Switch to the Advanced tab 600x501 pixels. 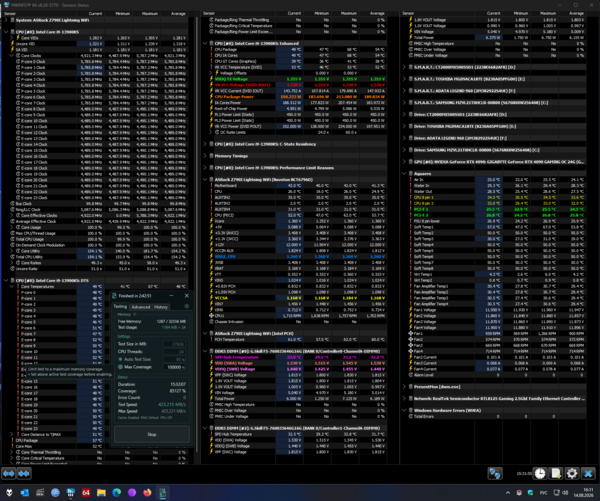pos(140,307)
